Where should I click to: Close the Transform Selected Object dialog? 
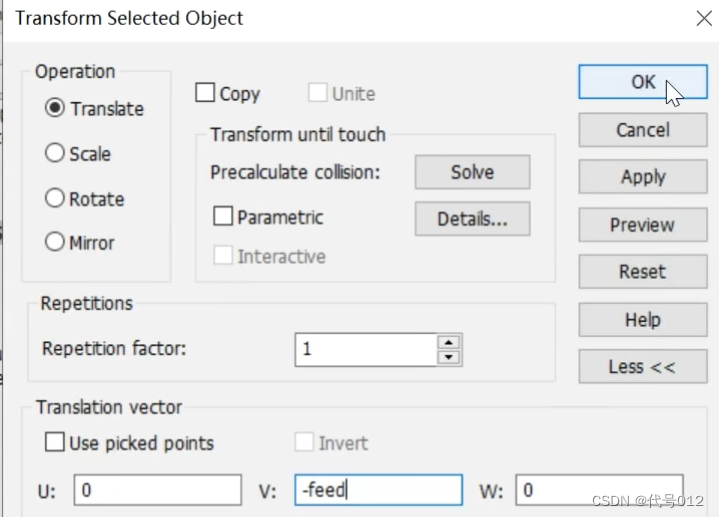[x=702, y=18]
